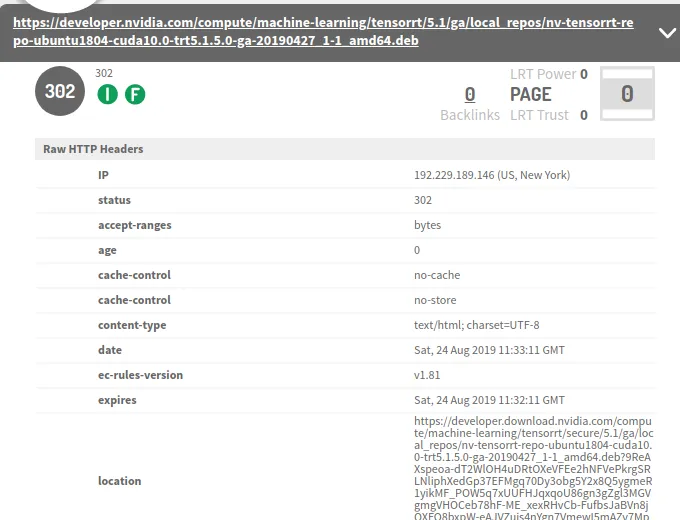This screenshot has width=680, height=520.
Task: Collapse the URL panel with the chevron
Action: pos(667,33)
